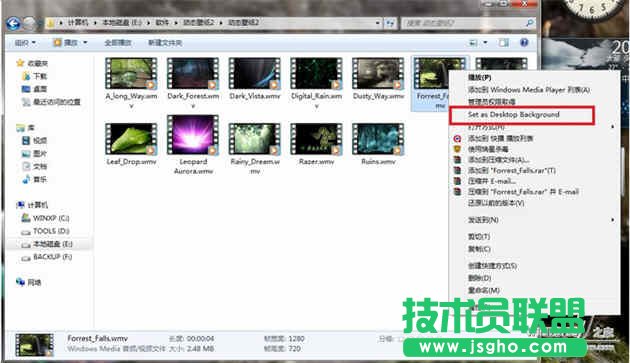Image resolution: width=630 pixels, height=363 pixels.
Task: Click the New folder toolbar button
Action: click(x=165, y=43)
